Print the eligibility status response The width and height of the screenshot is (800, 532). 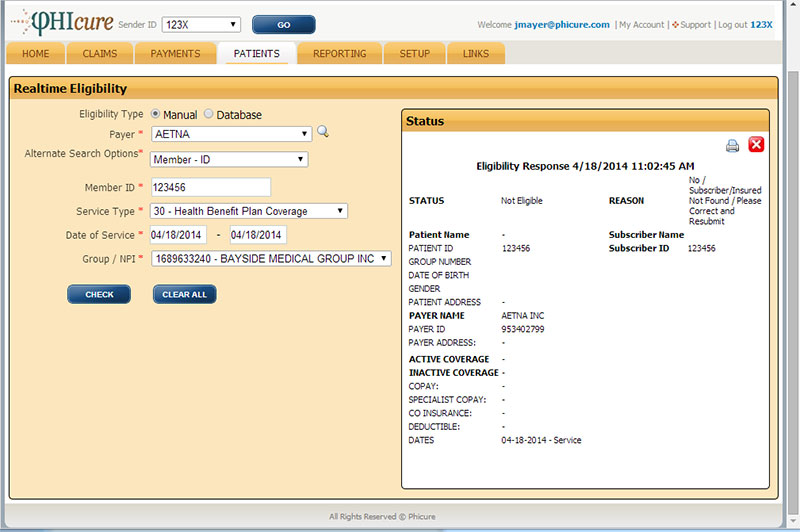tap(732, 146)
